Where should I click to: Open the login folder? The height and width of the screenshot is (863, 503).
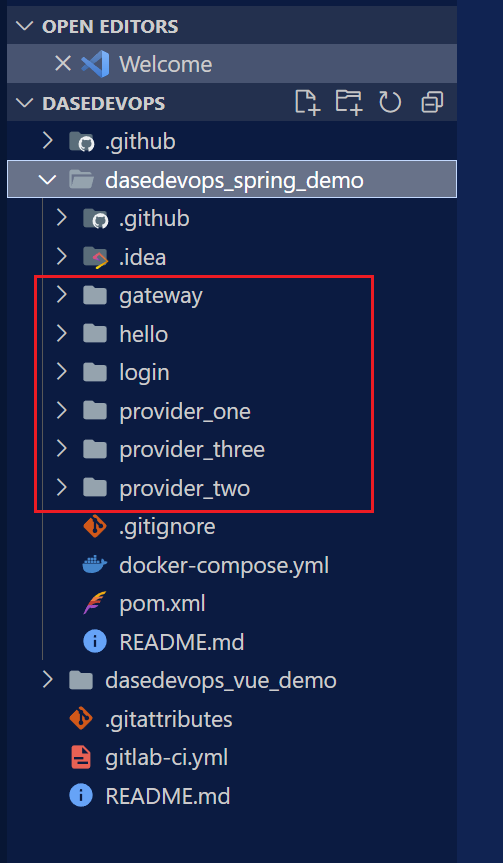[x=144, y=373]
